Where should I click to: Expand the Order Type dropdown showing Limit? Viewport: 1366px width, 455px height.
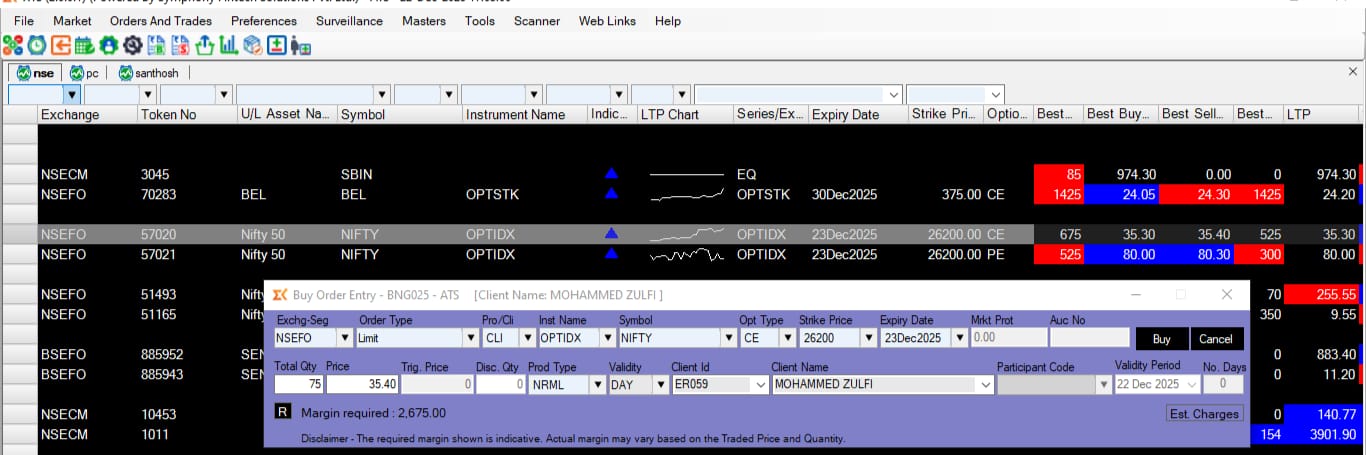pos(471,338)
